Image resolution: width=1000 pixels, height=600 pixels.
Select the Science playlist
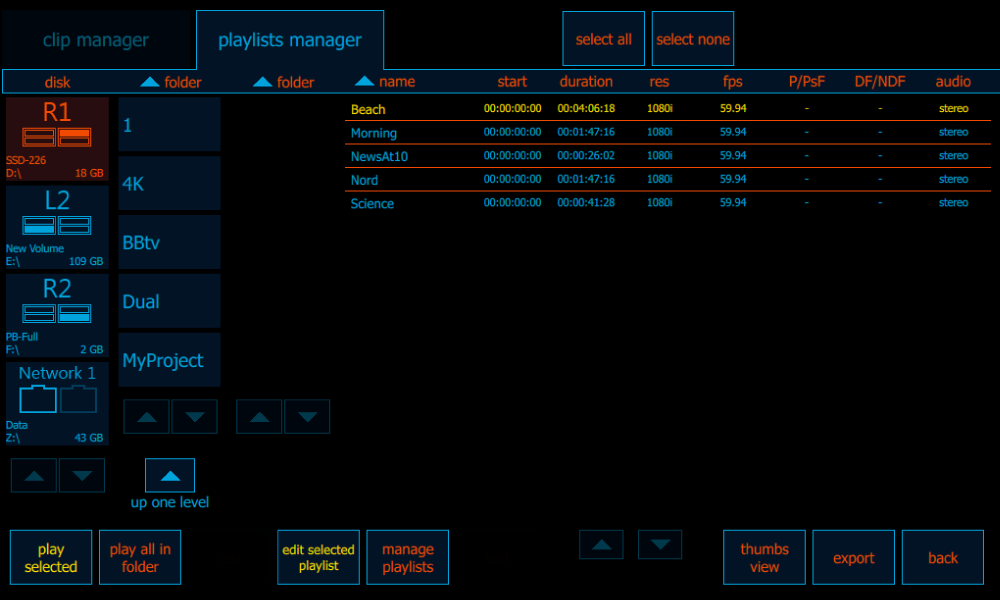[x=668, y=203]
